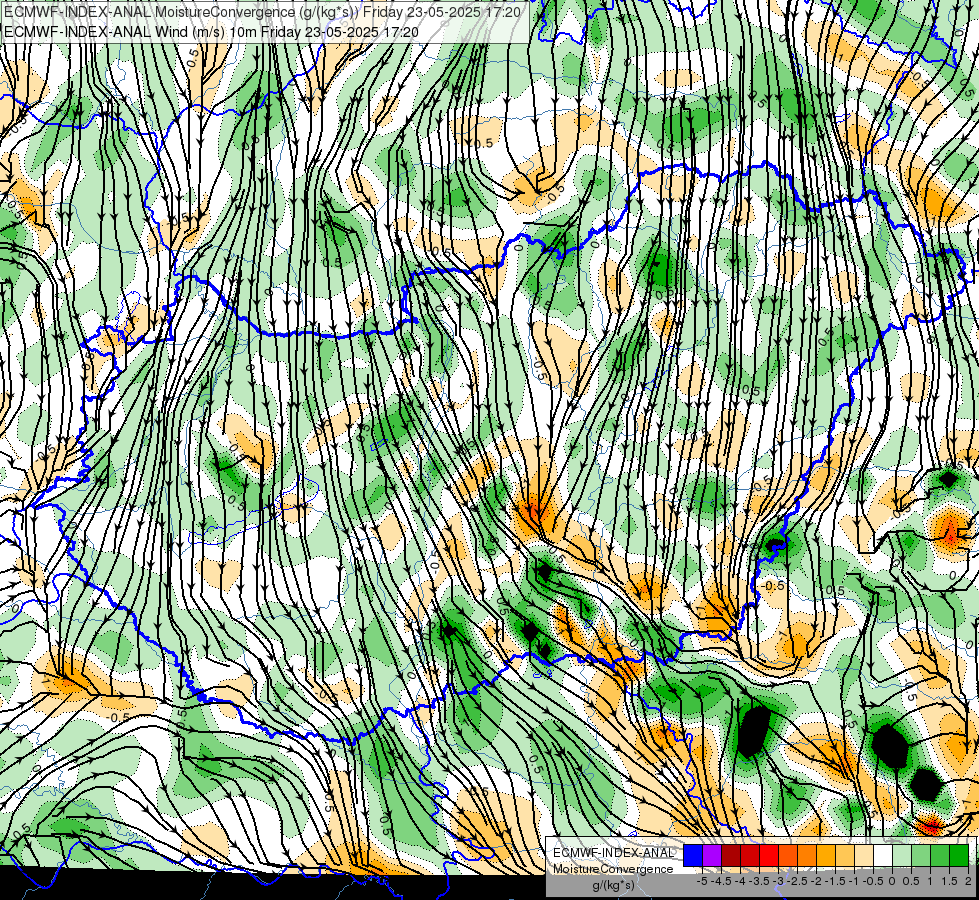Viewport: 979px width, 900px height.
Task: Choose the palest green swatch between 0 and 0.5
Action: click(x=902, y=855)
